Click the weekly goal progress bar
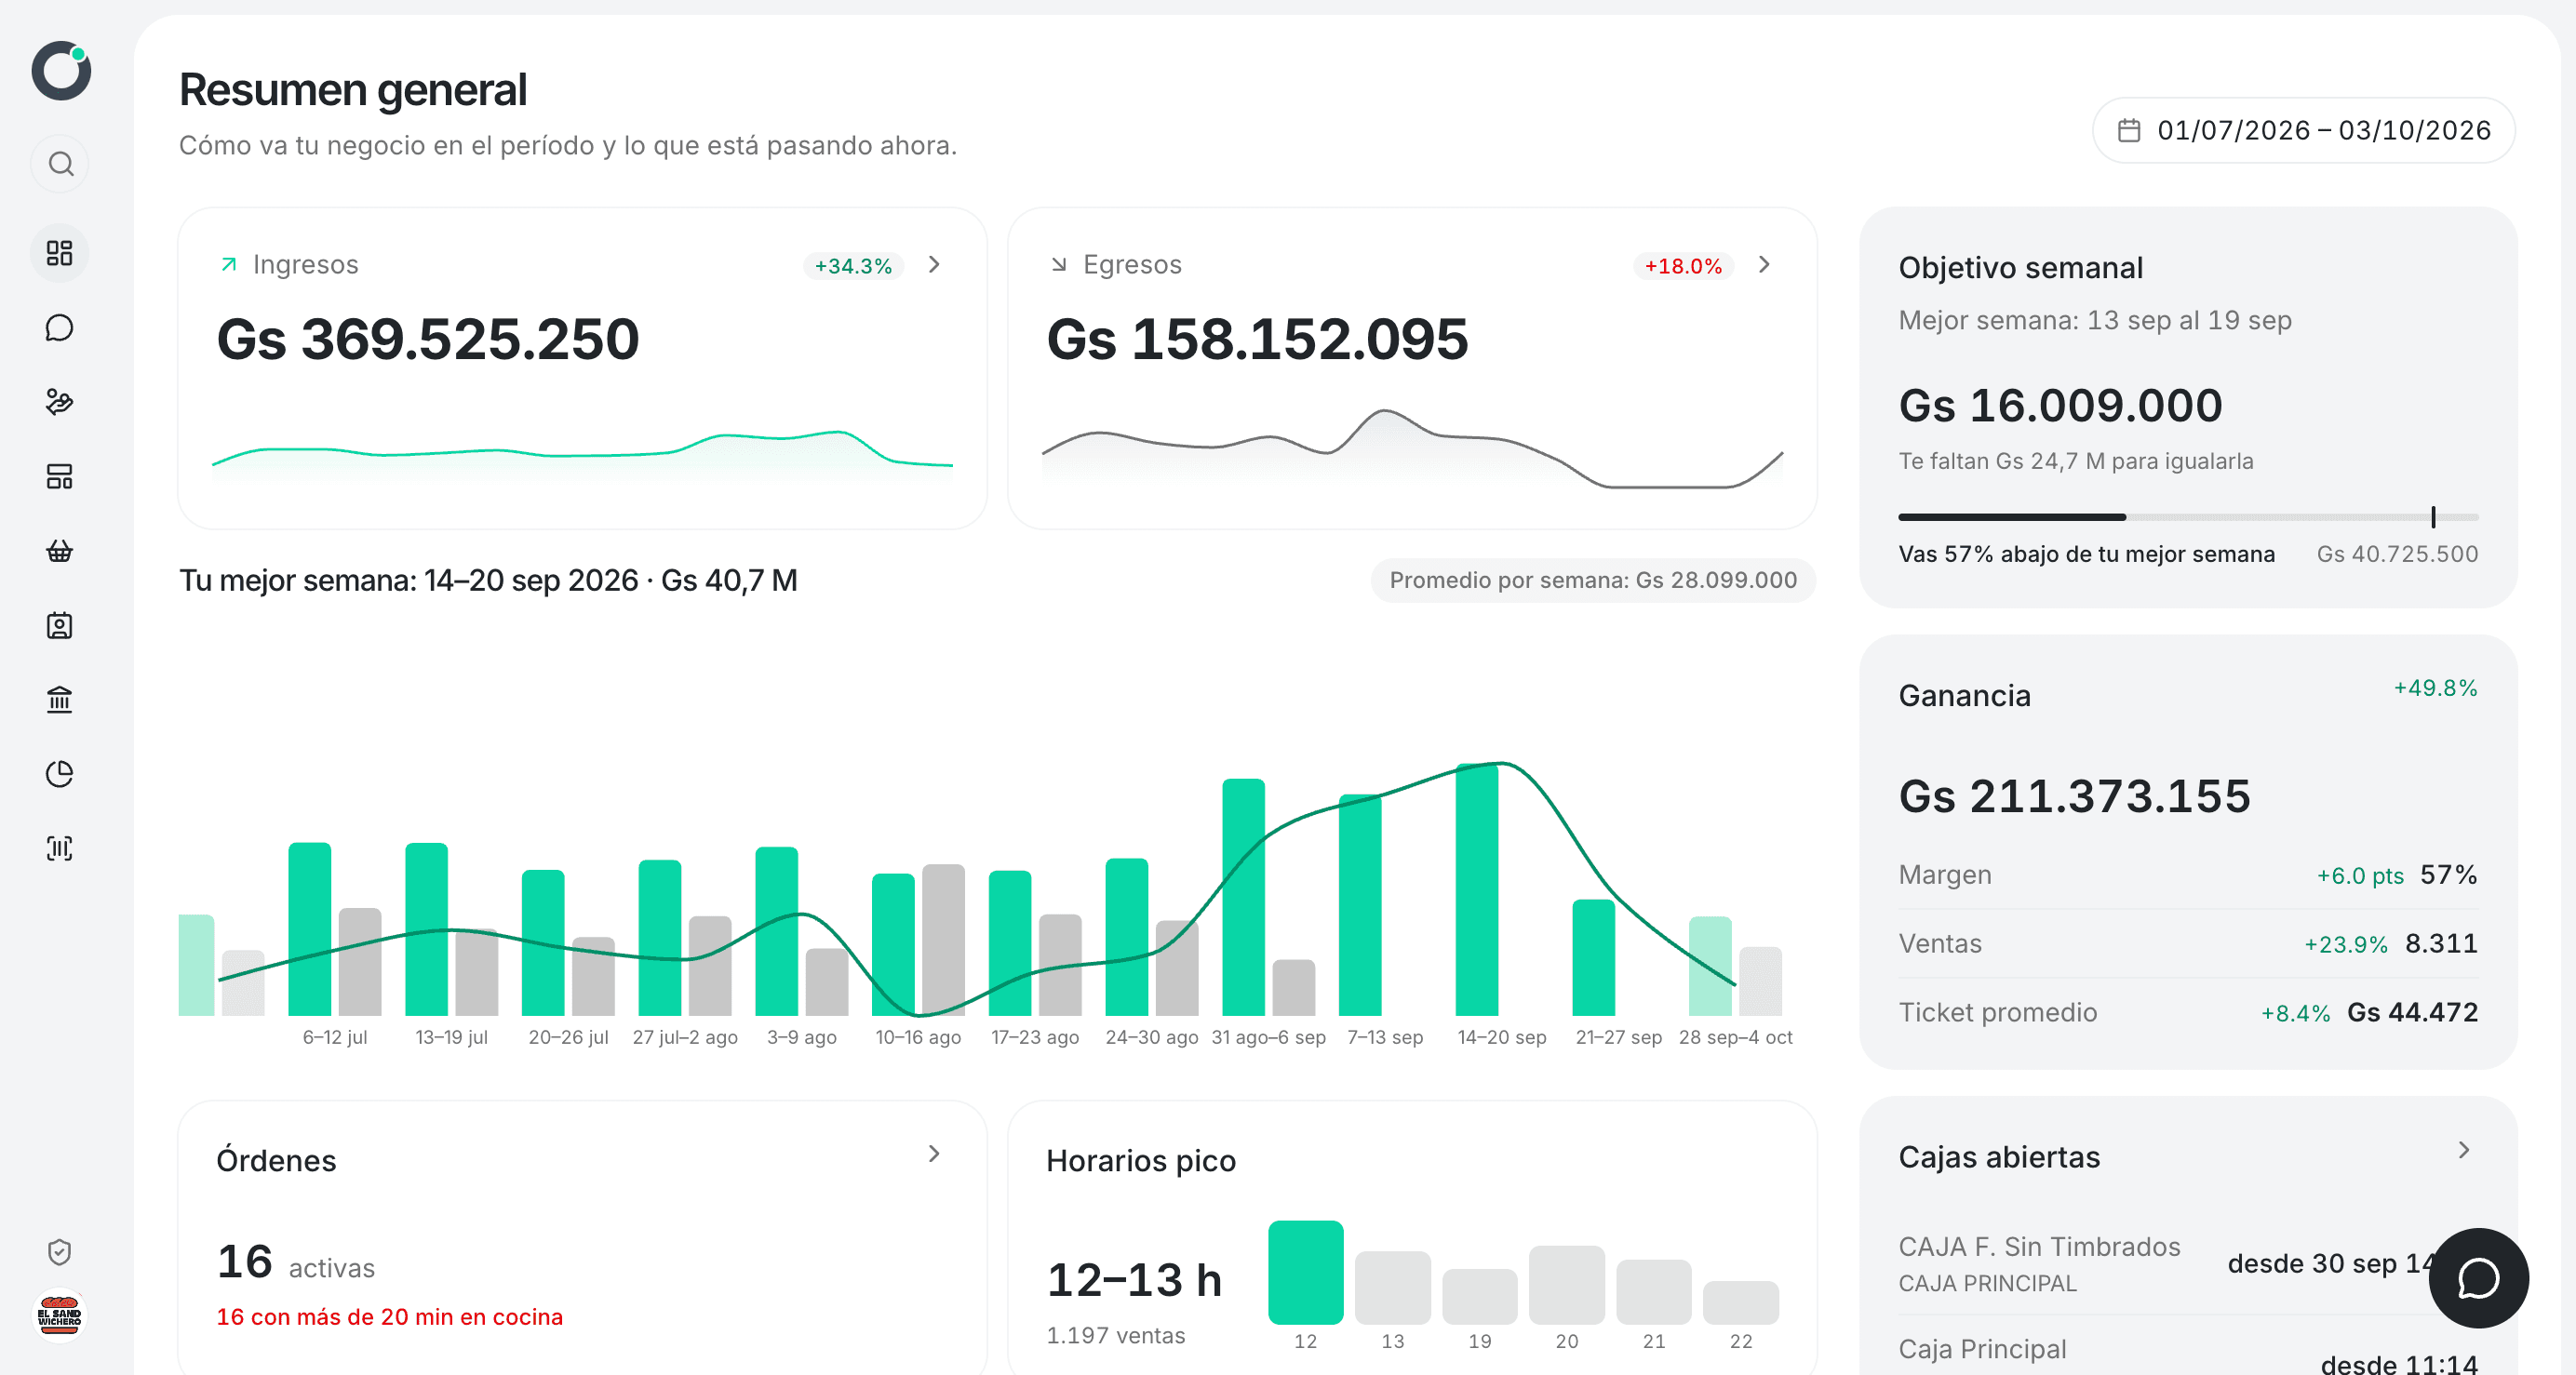Viewport: 2576px width, 1375px height. 2188,517
